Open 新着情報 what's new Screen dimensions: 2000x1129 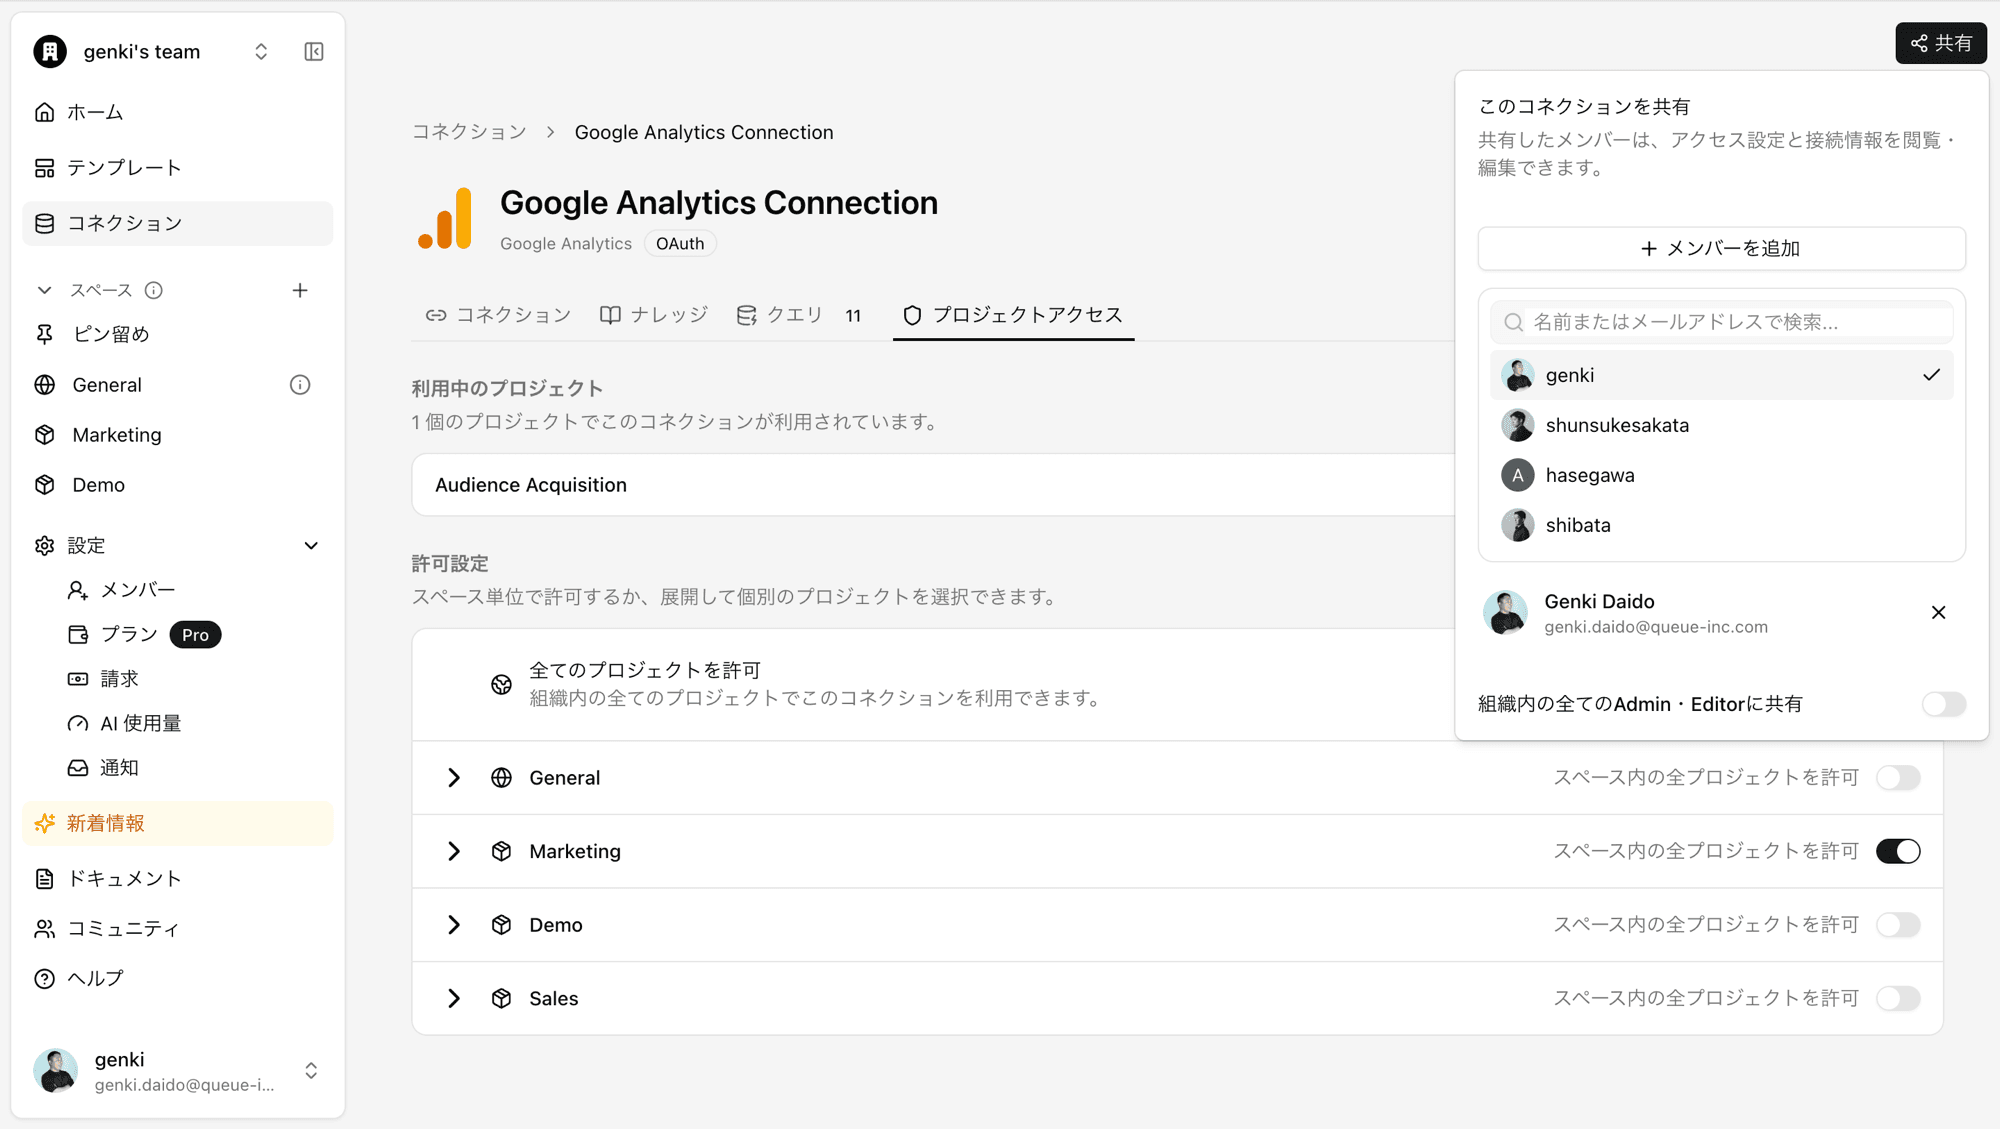pyautogui.click(x=177, y=823)
